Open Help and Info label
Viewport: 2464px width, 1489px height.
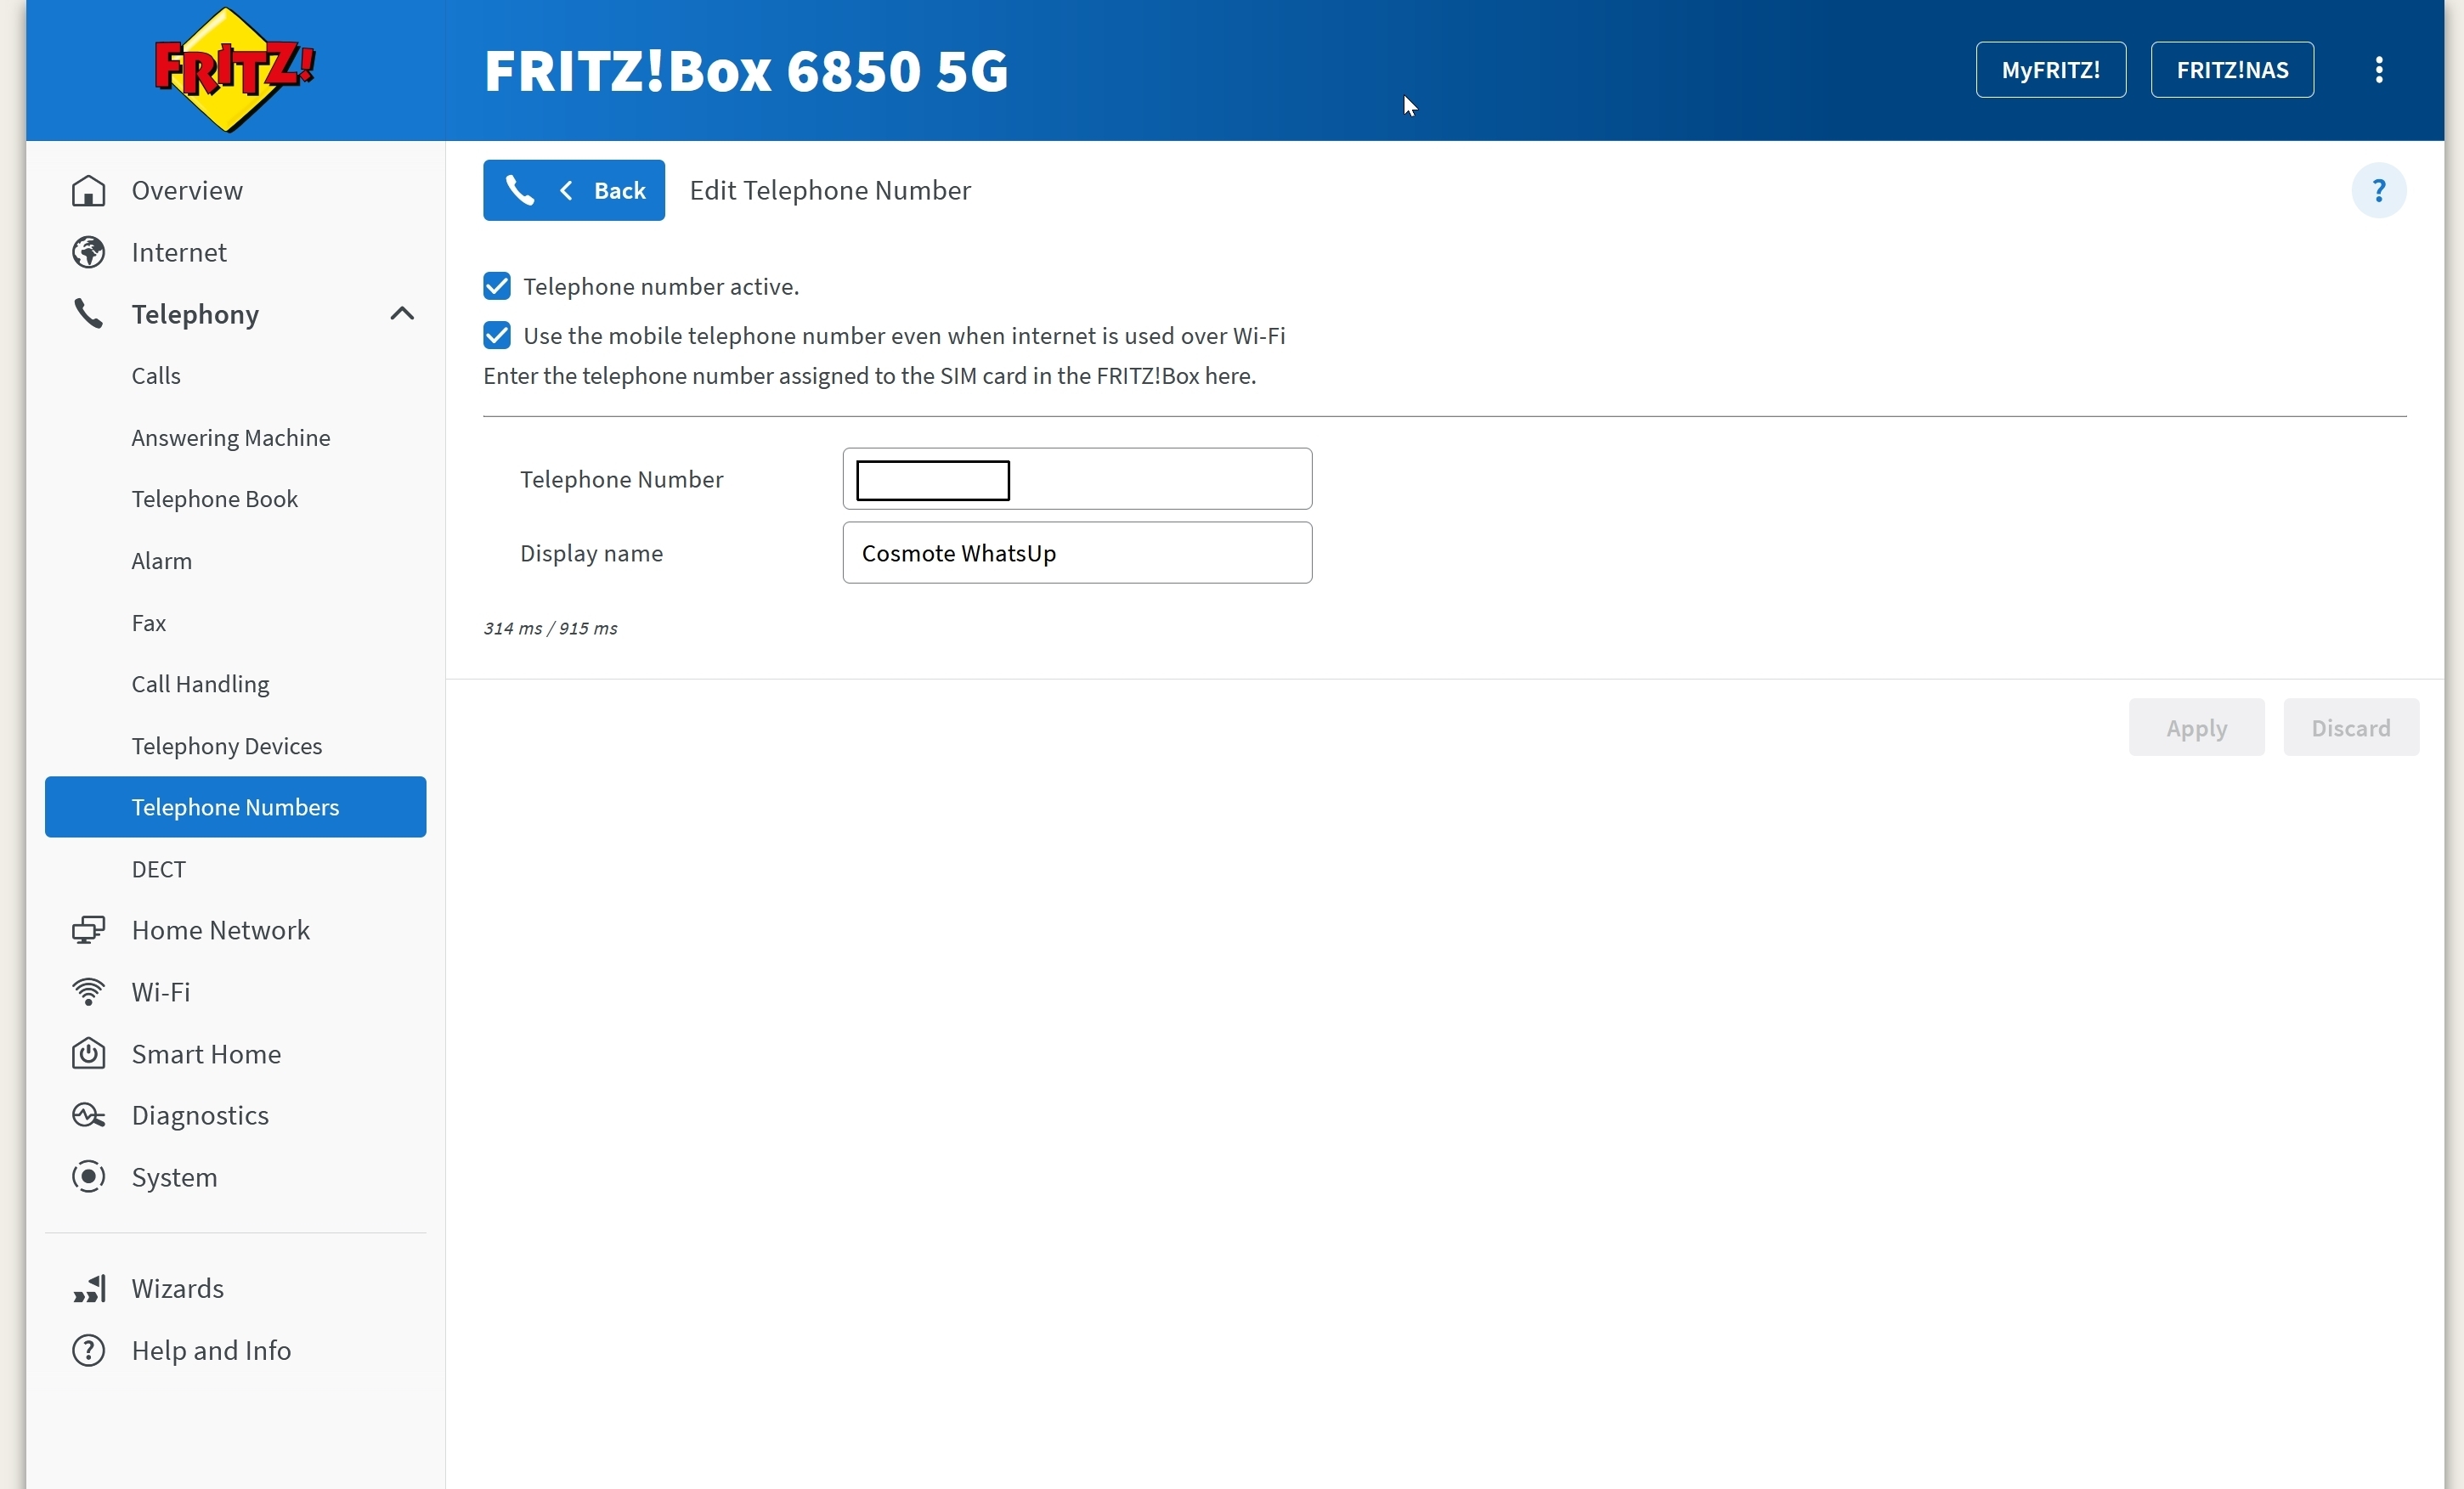click(x=212, y=1350)
